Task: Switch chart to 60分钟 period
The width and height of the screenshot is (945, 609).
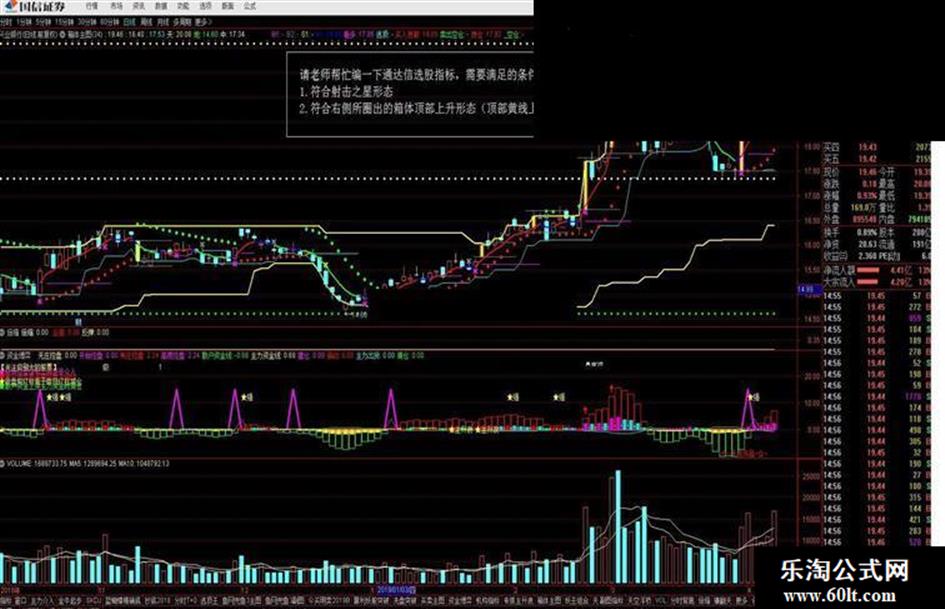Action: [110, 22]
